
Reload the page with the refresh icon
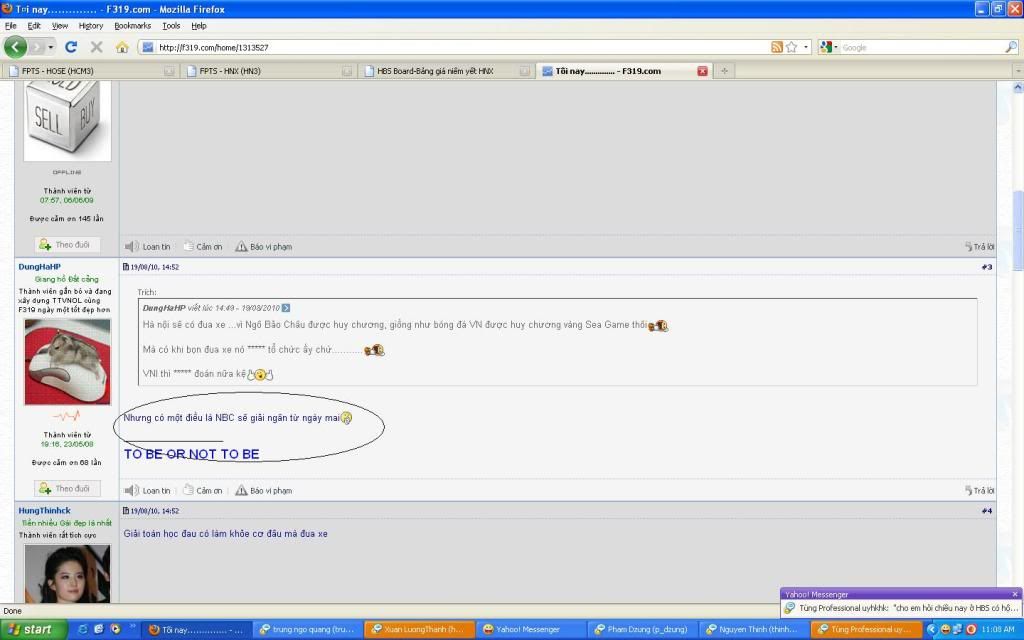[71, 47]
